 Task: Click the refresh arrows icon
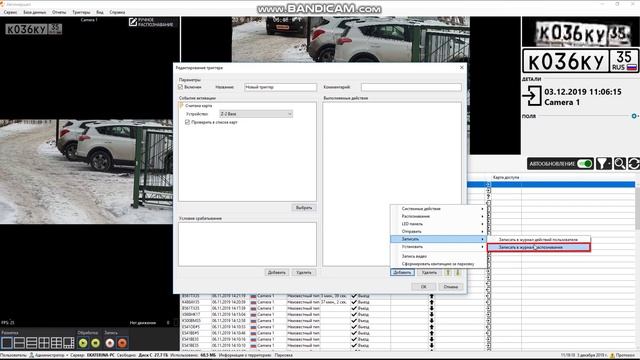(633, 164)
